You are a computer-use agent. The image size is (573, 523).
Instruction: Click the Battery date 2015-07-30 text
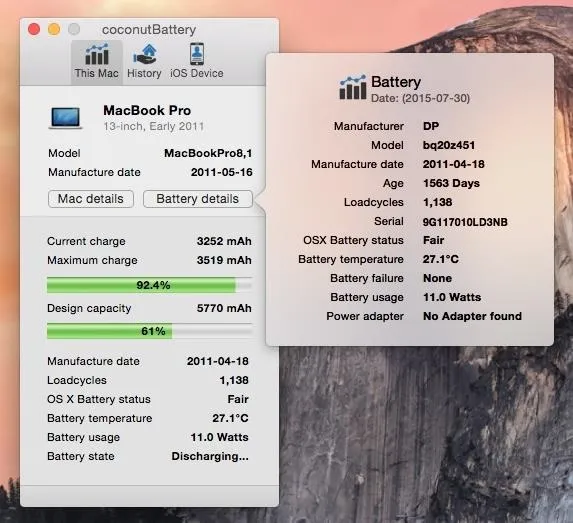[x=420, y=98]
